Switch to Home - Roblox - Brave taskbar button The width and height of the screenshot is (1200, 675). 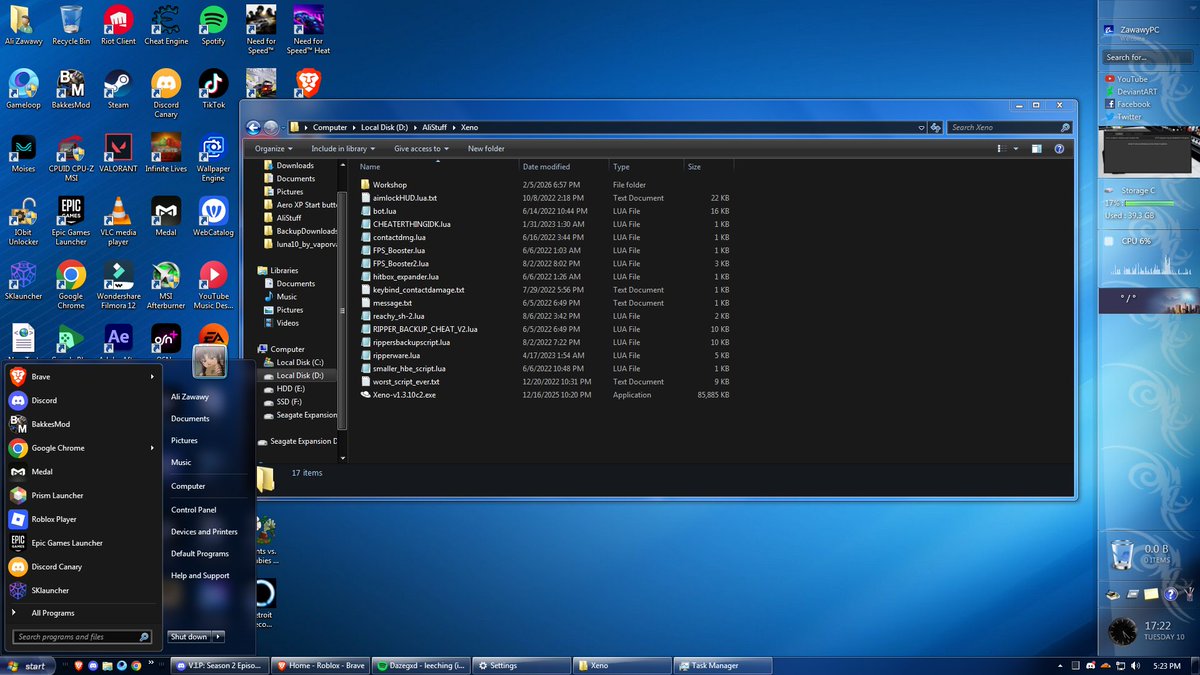[x=319, y=665]
